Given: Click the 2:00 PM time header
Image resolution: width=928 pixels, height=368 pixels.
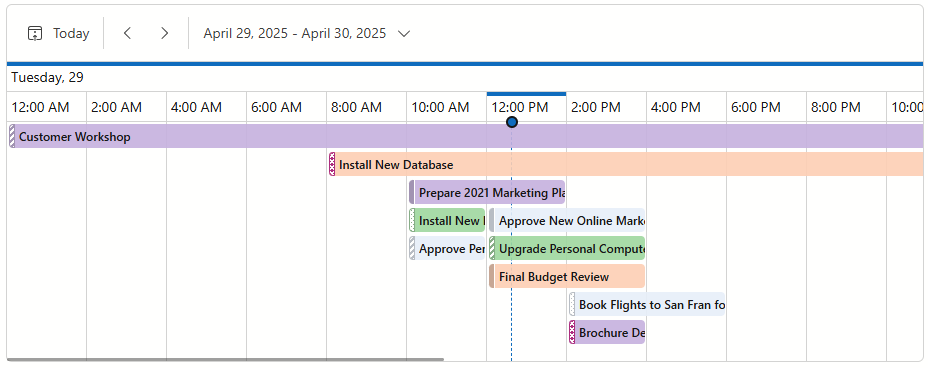Looking at the screenshot, I should (606, 107).
